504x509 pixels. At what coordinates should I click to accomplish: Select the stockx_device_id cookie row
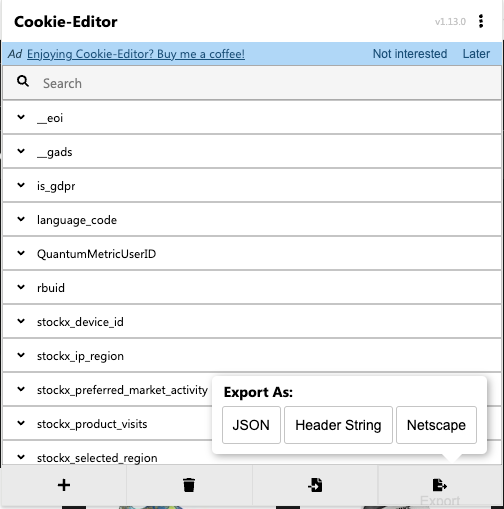pyautogui.click(x=252, y=321)
